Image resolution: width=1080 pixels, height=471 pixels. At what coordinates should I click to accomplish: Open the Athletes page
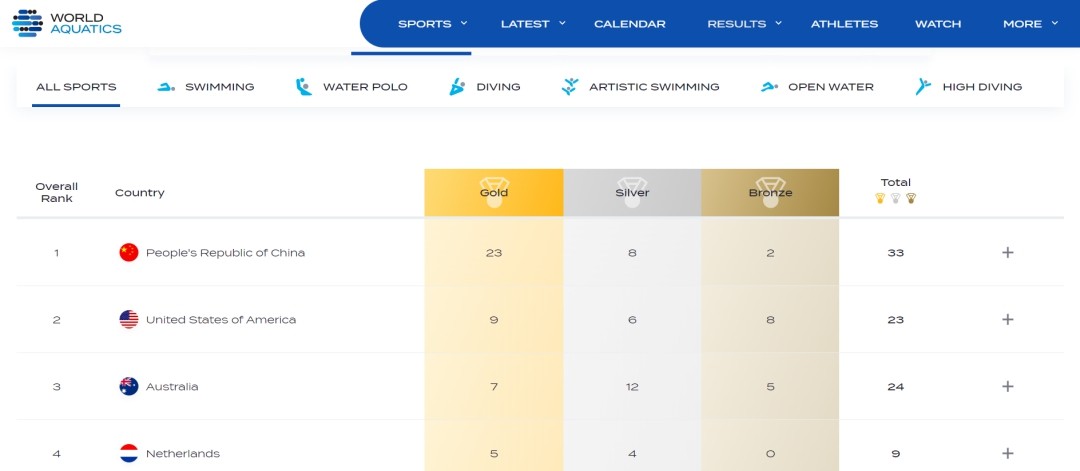pyautogui.click(x=844, y=24)
